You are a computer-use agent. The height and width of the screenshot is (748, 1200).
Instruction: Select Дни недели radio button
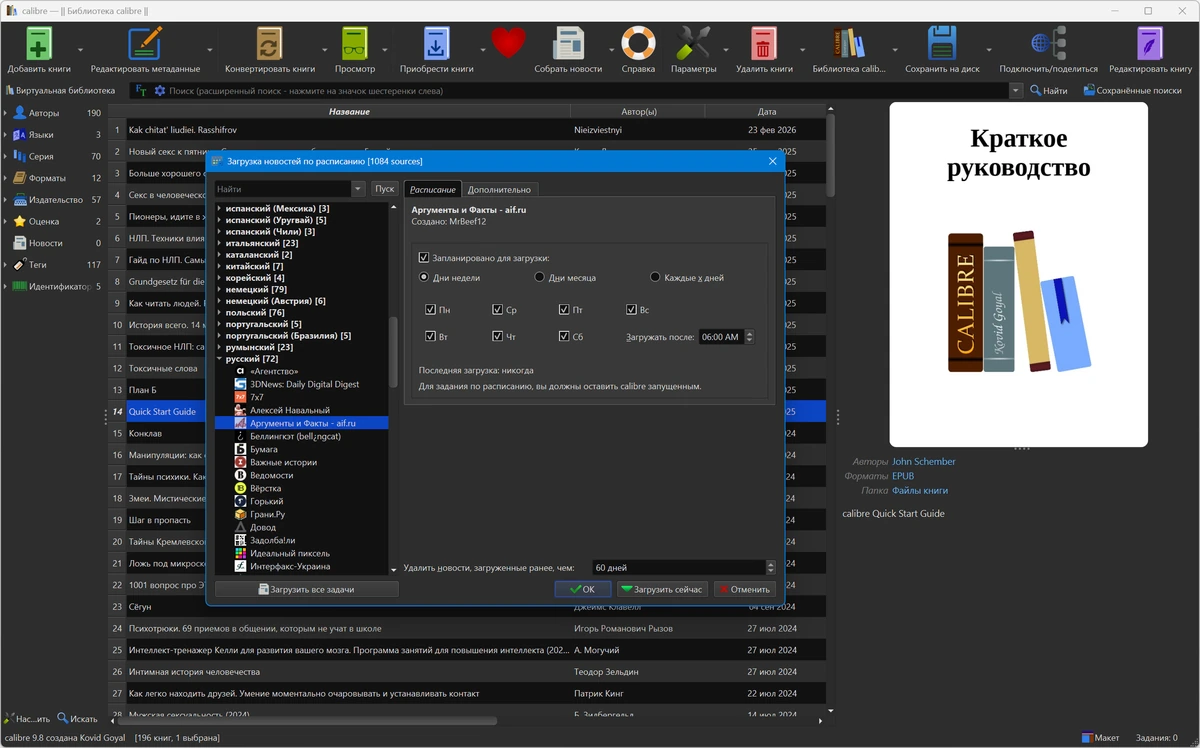click(424, 277)
